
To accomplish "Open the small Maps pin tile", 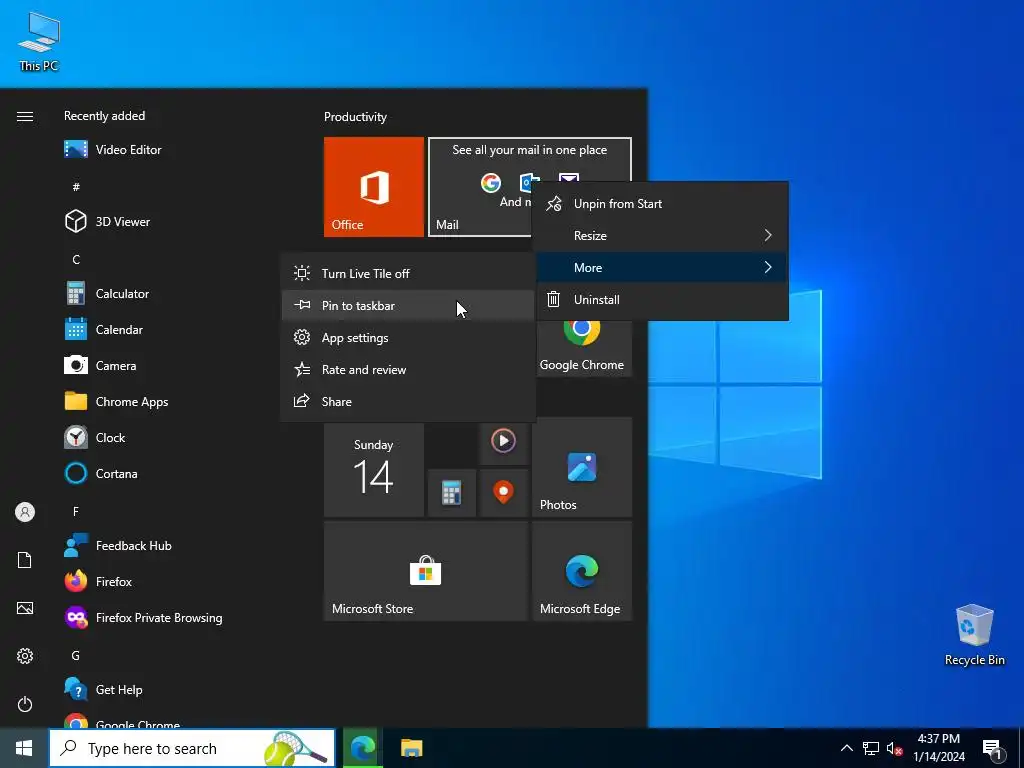I will pos(504,493).
